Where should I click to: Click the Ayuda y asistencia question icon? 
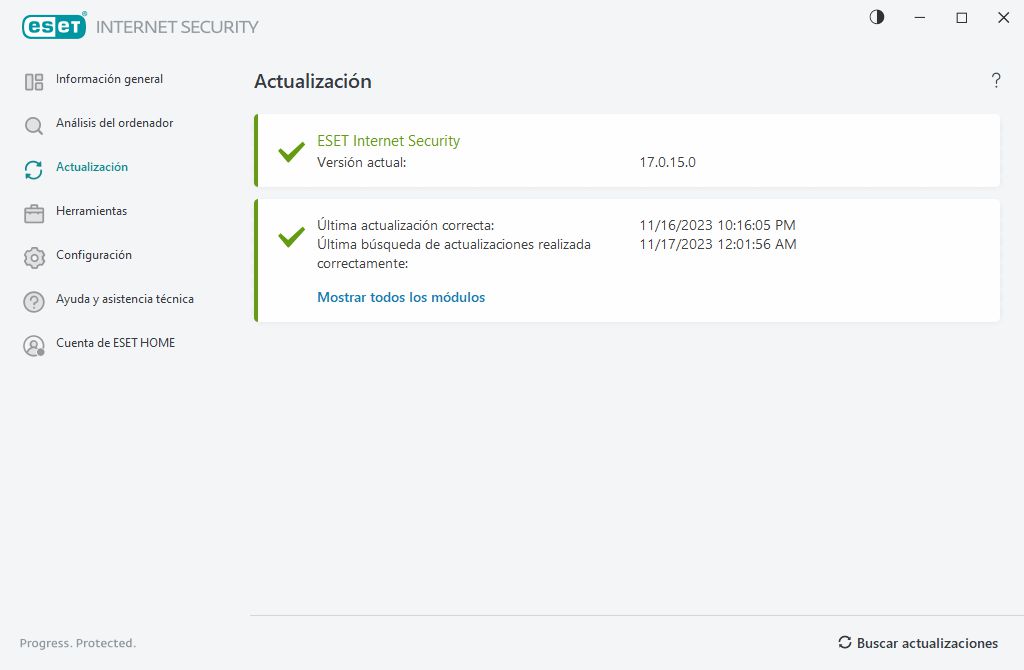click(x=34, y=301)
